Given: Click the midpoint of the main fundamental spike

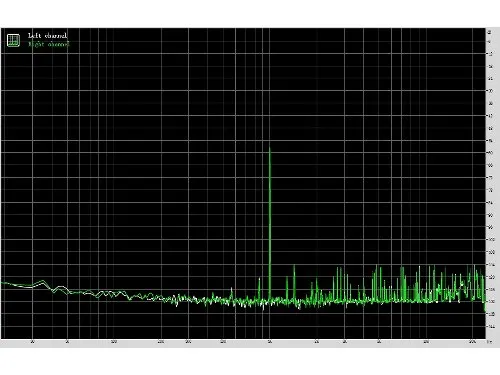Looking at the screenshot, I should click(270, 223).
